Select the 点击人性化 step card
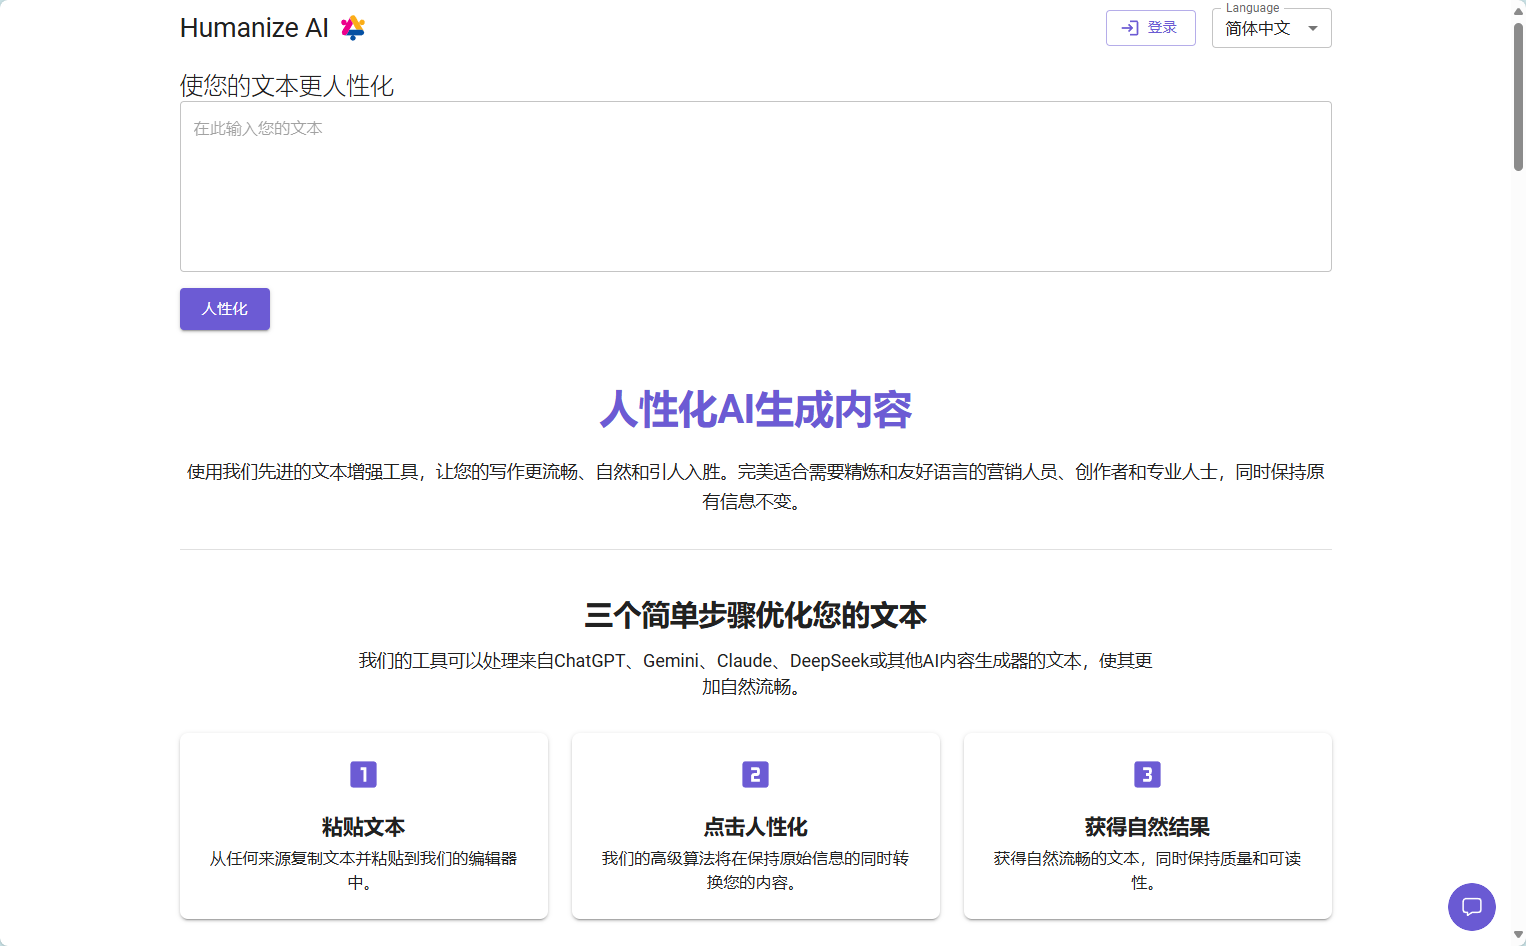 pos(755,826)
